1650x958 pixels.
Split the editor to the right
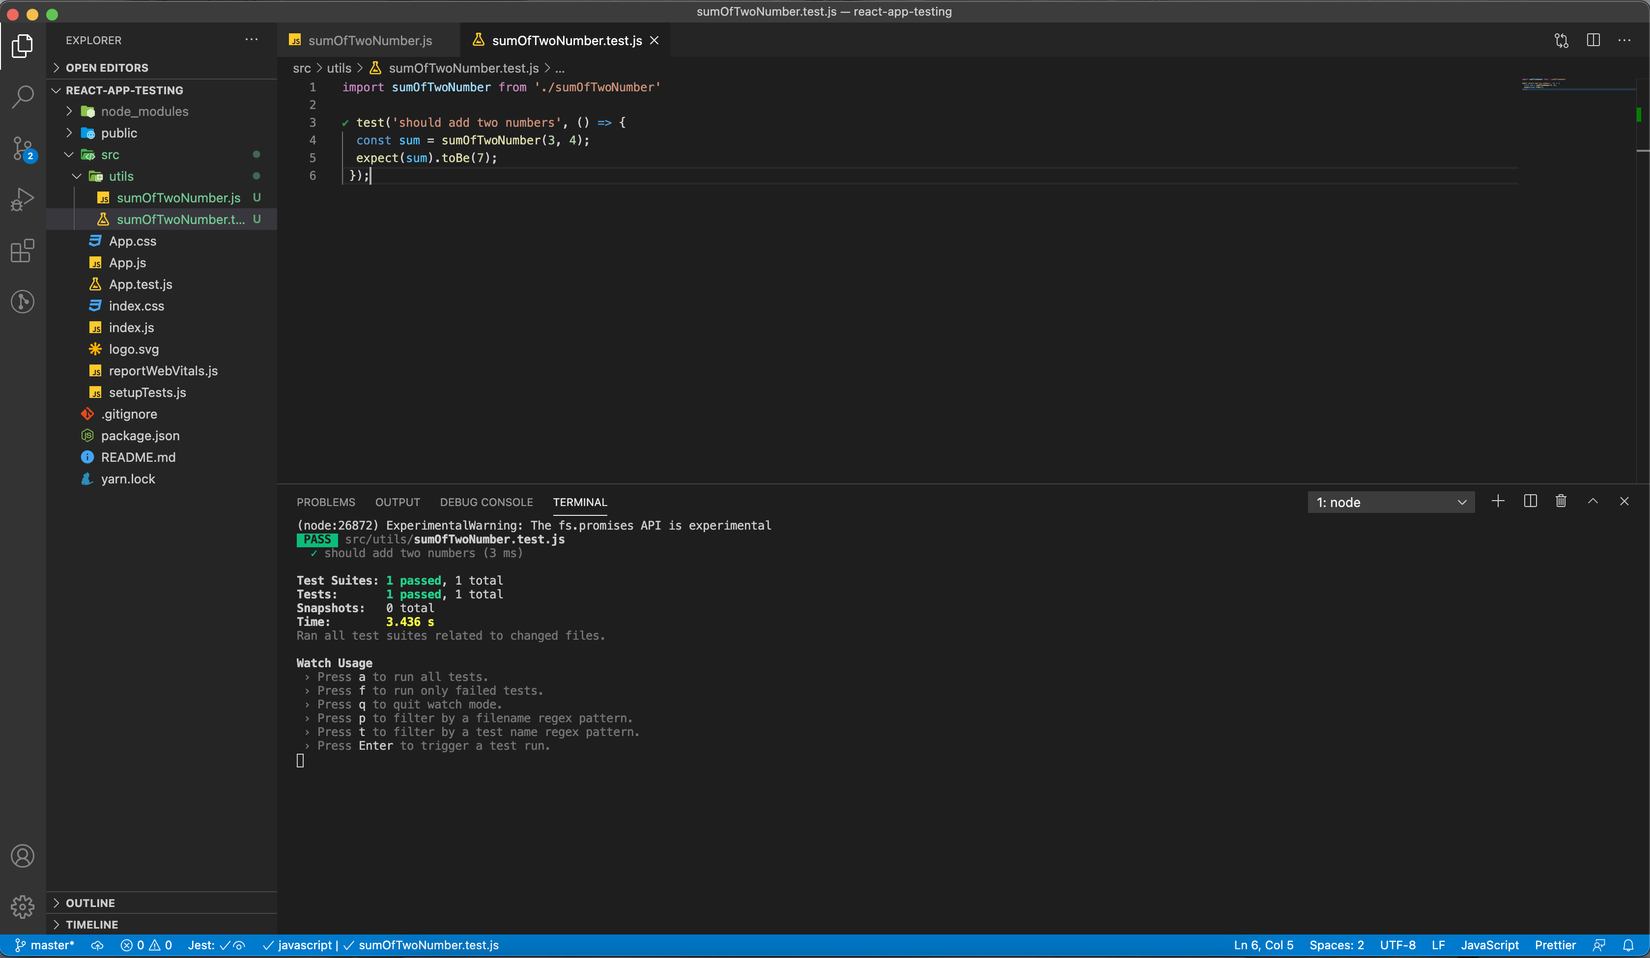click(1593, 40)
